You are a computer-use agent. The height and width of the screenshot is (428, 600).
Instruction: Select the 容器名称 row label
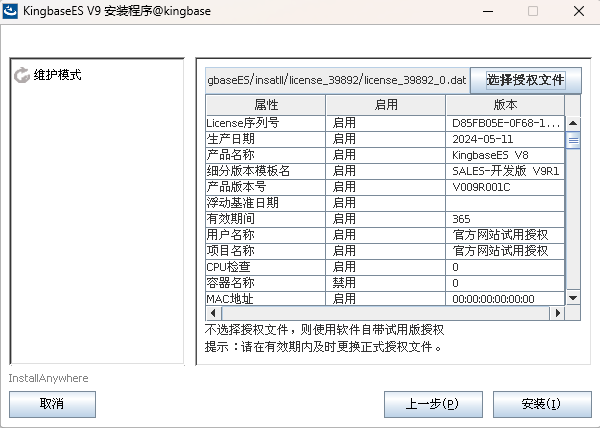[x=230, y=283]
